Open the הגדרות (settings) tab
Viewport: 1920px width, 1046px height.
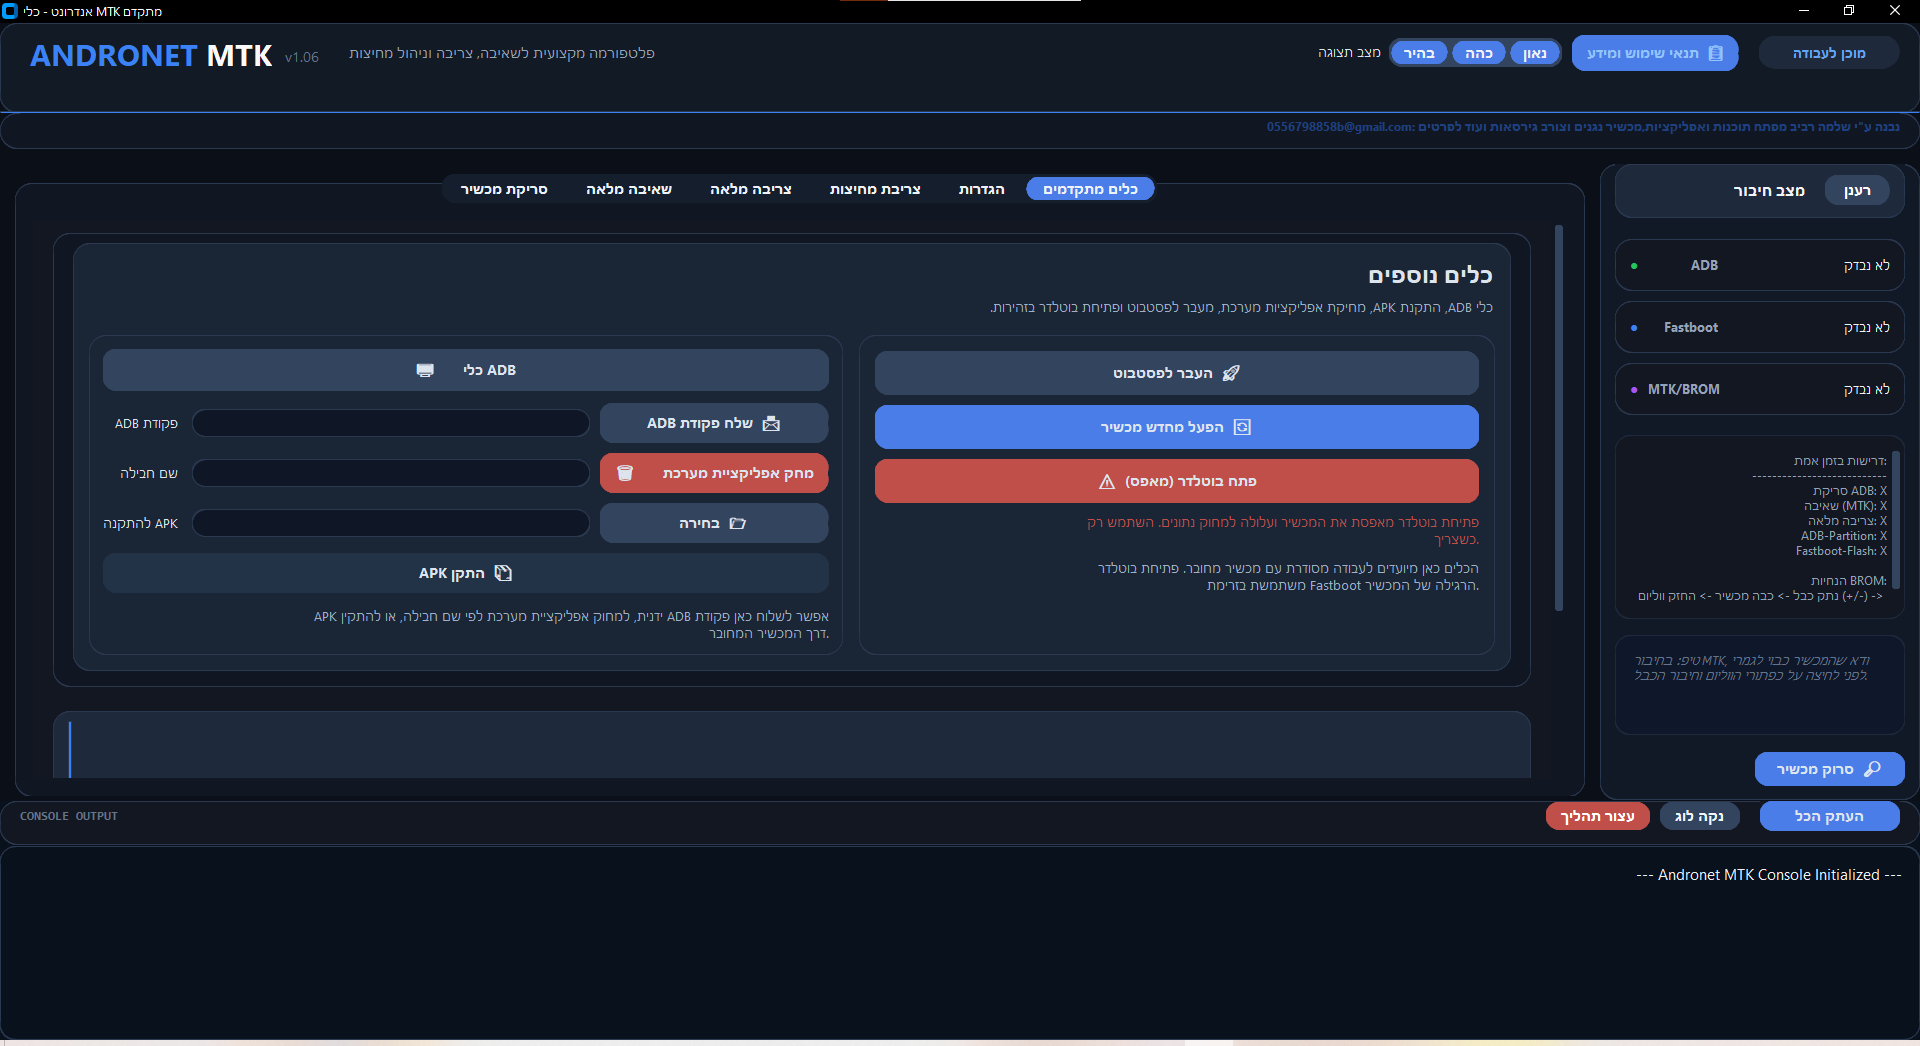981,189
